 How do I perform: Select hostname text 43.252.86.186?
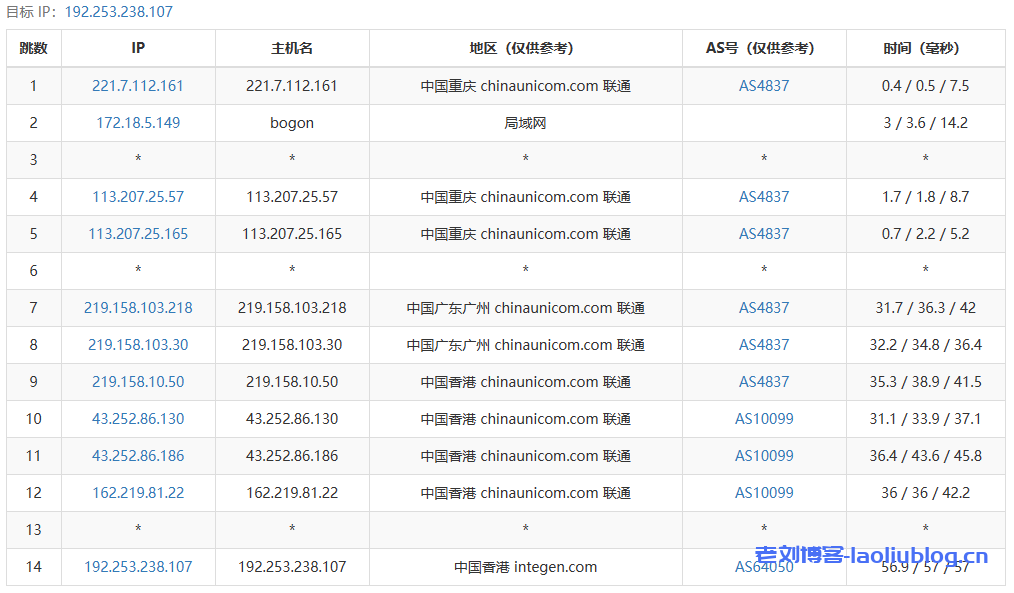point(292,455)
